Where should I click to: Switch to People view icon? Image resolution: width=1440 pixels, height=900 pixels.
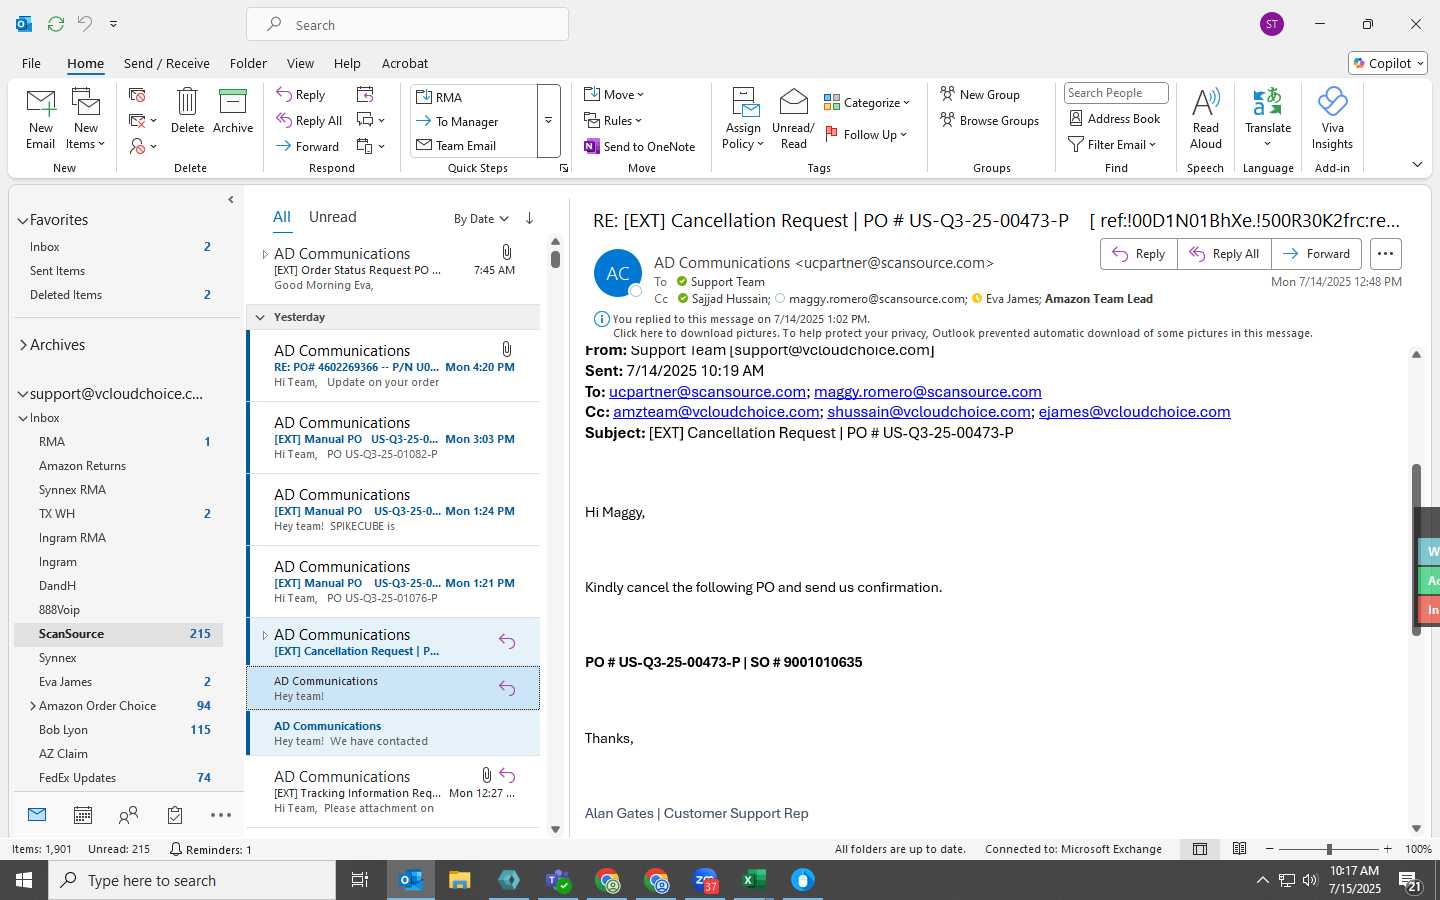(128, 815)
